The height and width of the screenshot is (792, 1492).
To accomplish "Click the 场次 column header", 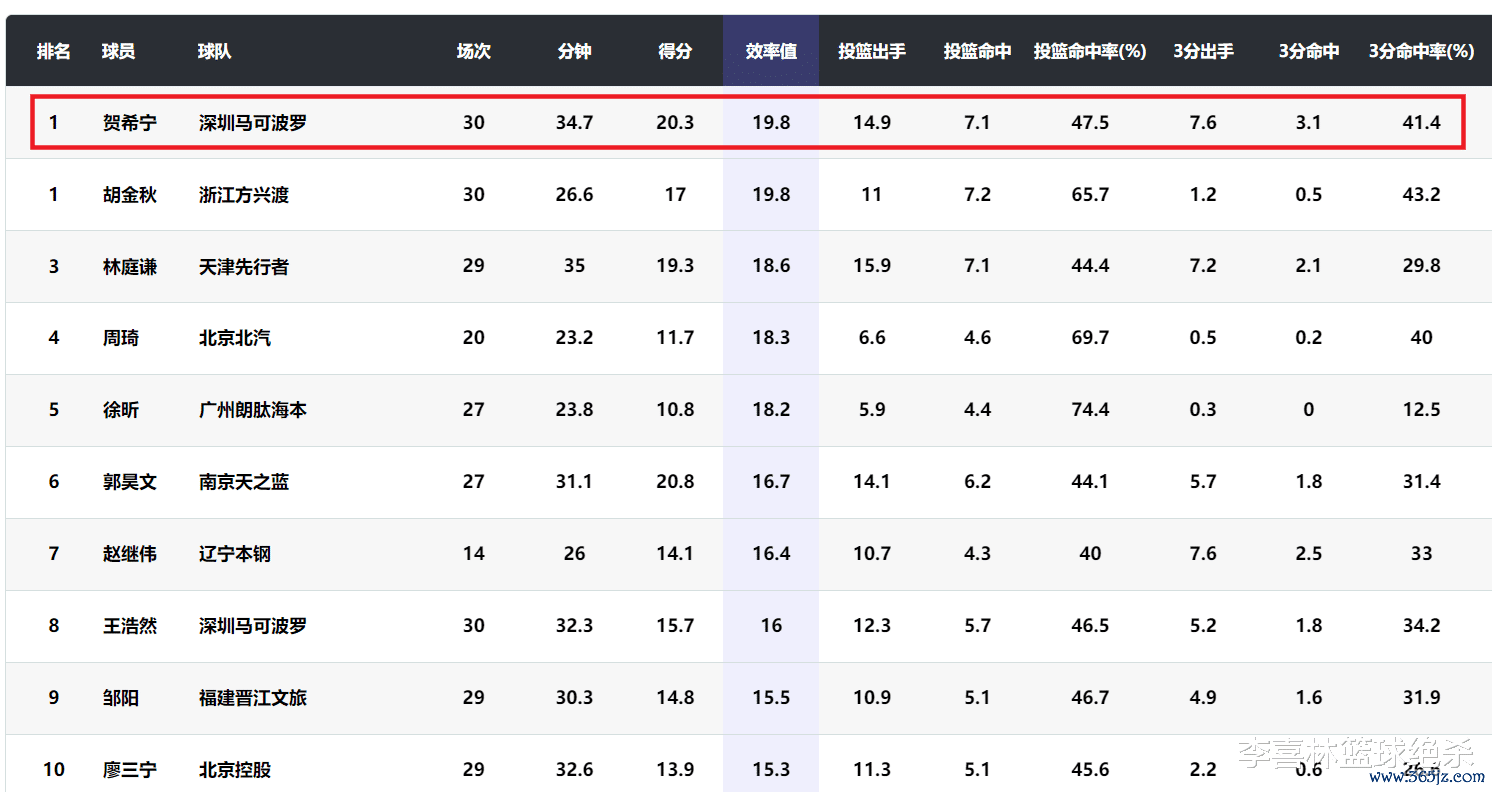I will pyautogui.click(x=473, y=51).
